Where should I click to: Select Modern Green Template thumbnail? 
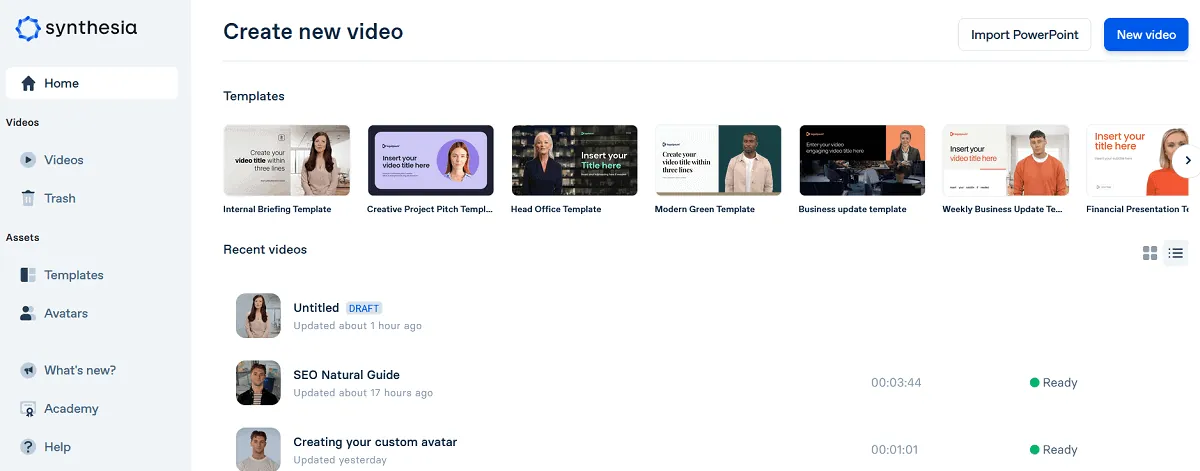718,160
